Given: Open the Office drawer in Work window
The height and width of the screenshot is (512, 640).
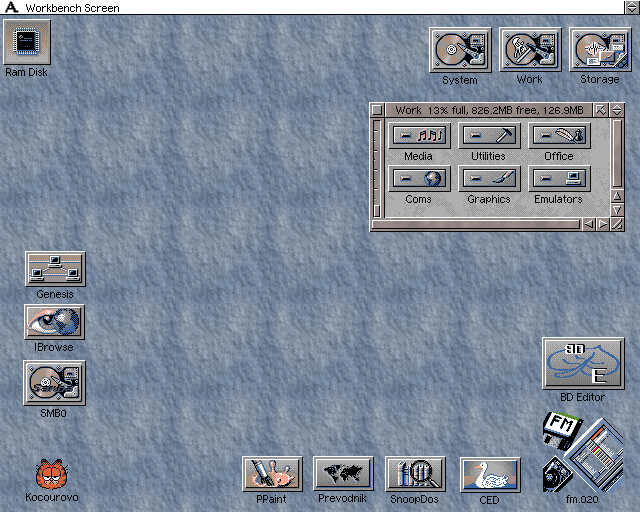Looking at the screenshot, I should pos(559,136).
